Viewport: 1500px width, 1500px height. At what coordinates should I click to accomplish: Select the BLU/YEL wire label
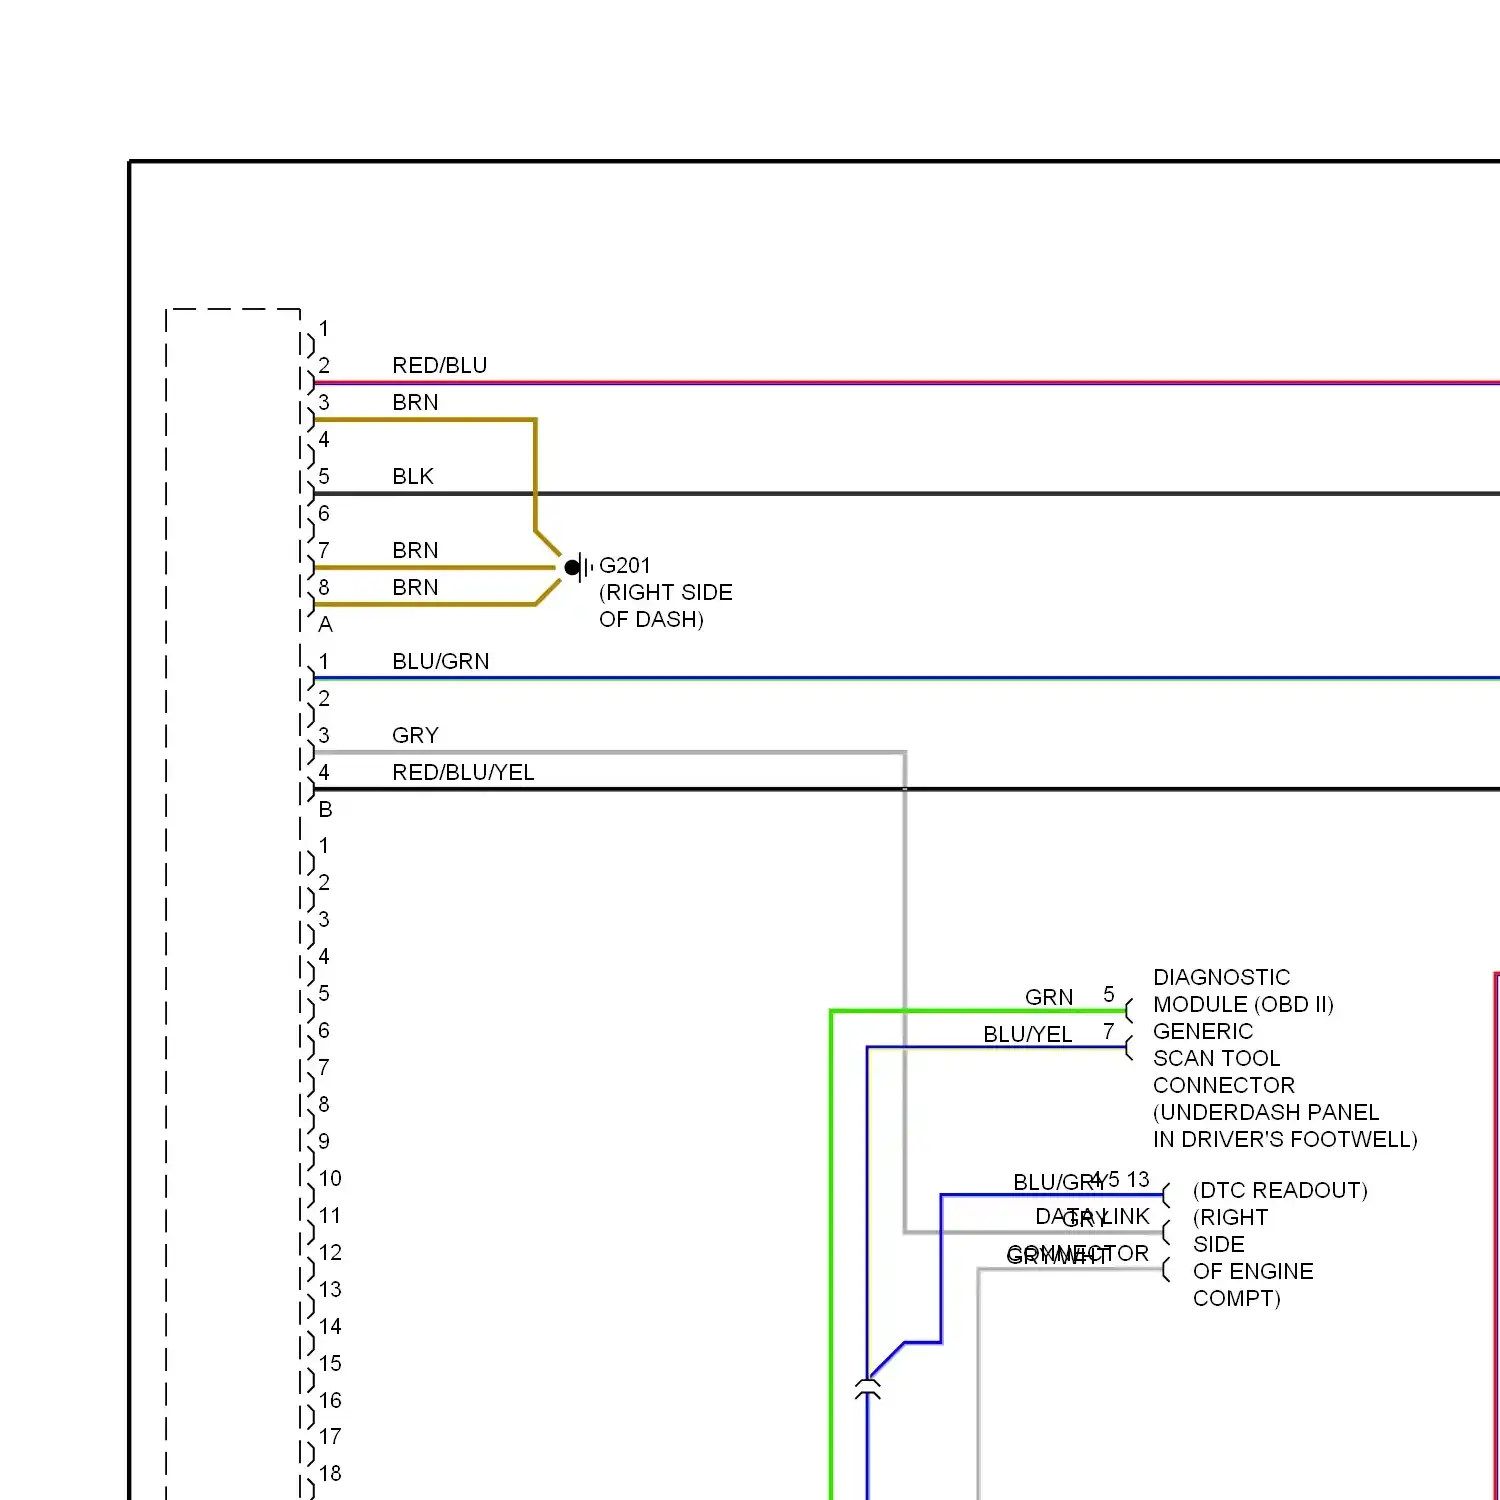click(x=1028, y=1034)
